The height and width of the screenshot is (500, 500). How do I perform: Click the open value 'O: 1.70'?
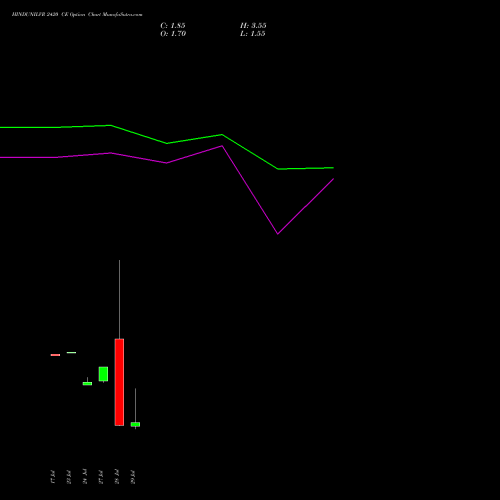tap(173, 34)
